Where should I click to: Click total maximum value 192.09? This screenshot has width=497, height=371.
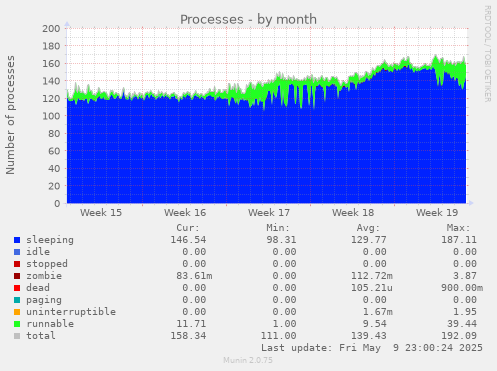click(459, 336)
